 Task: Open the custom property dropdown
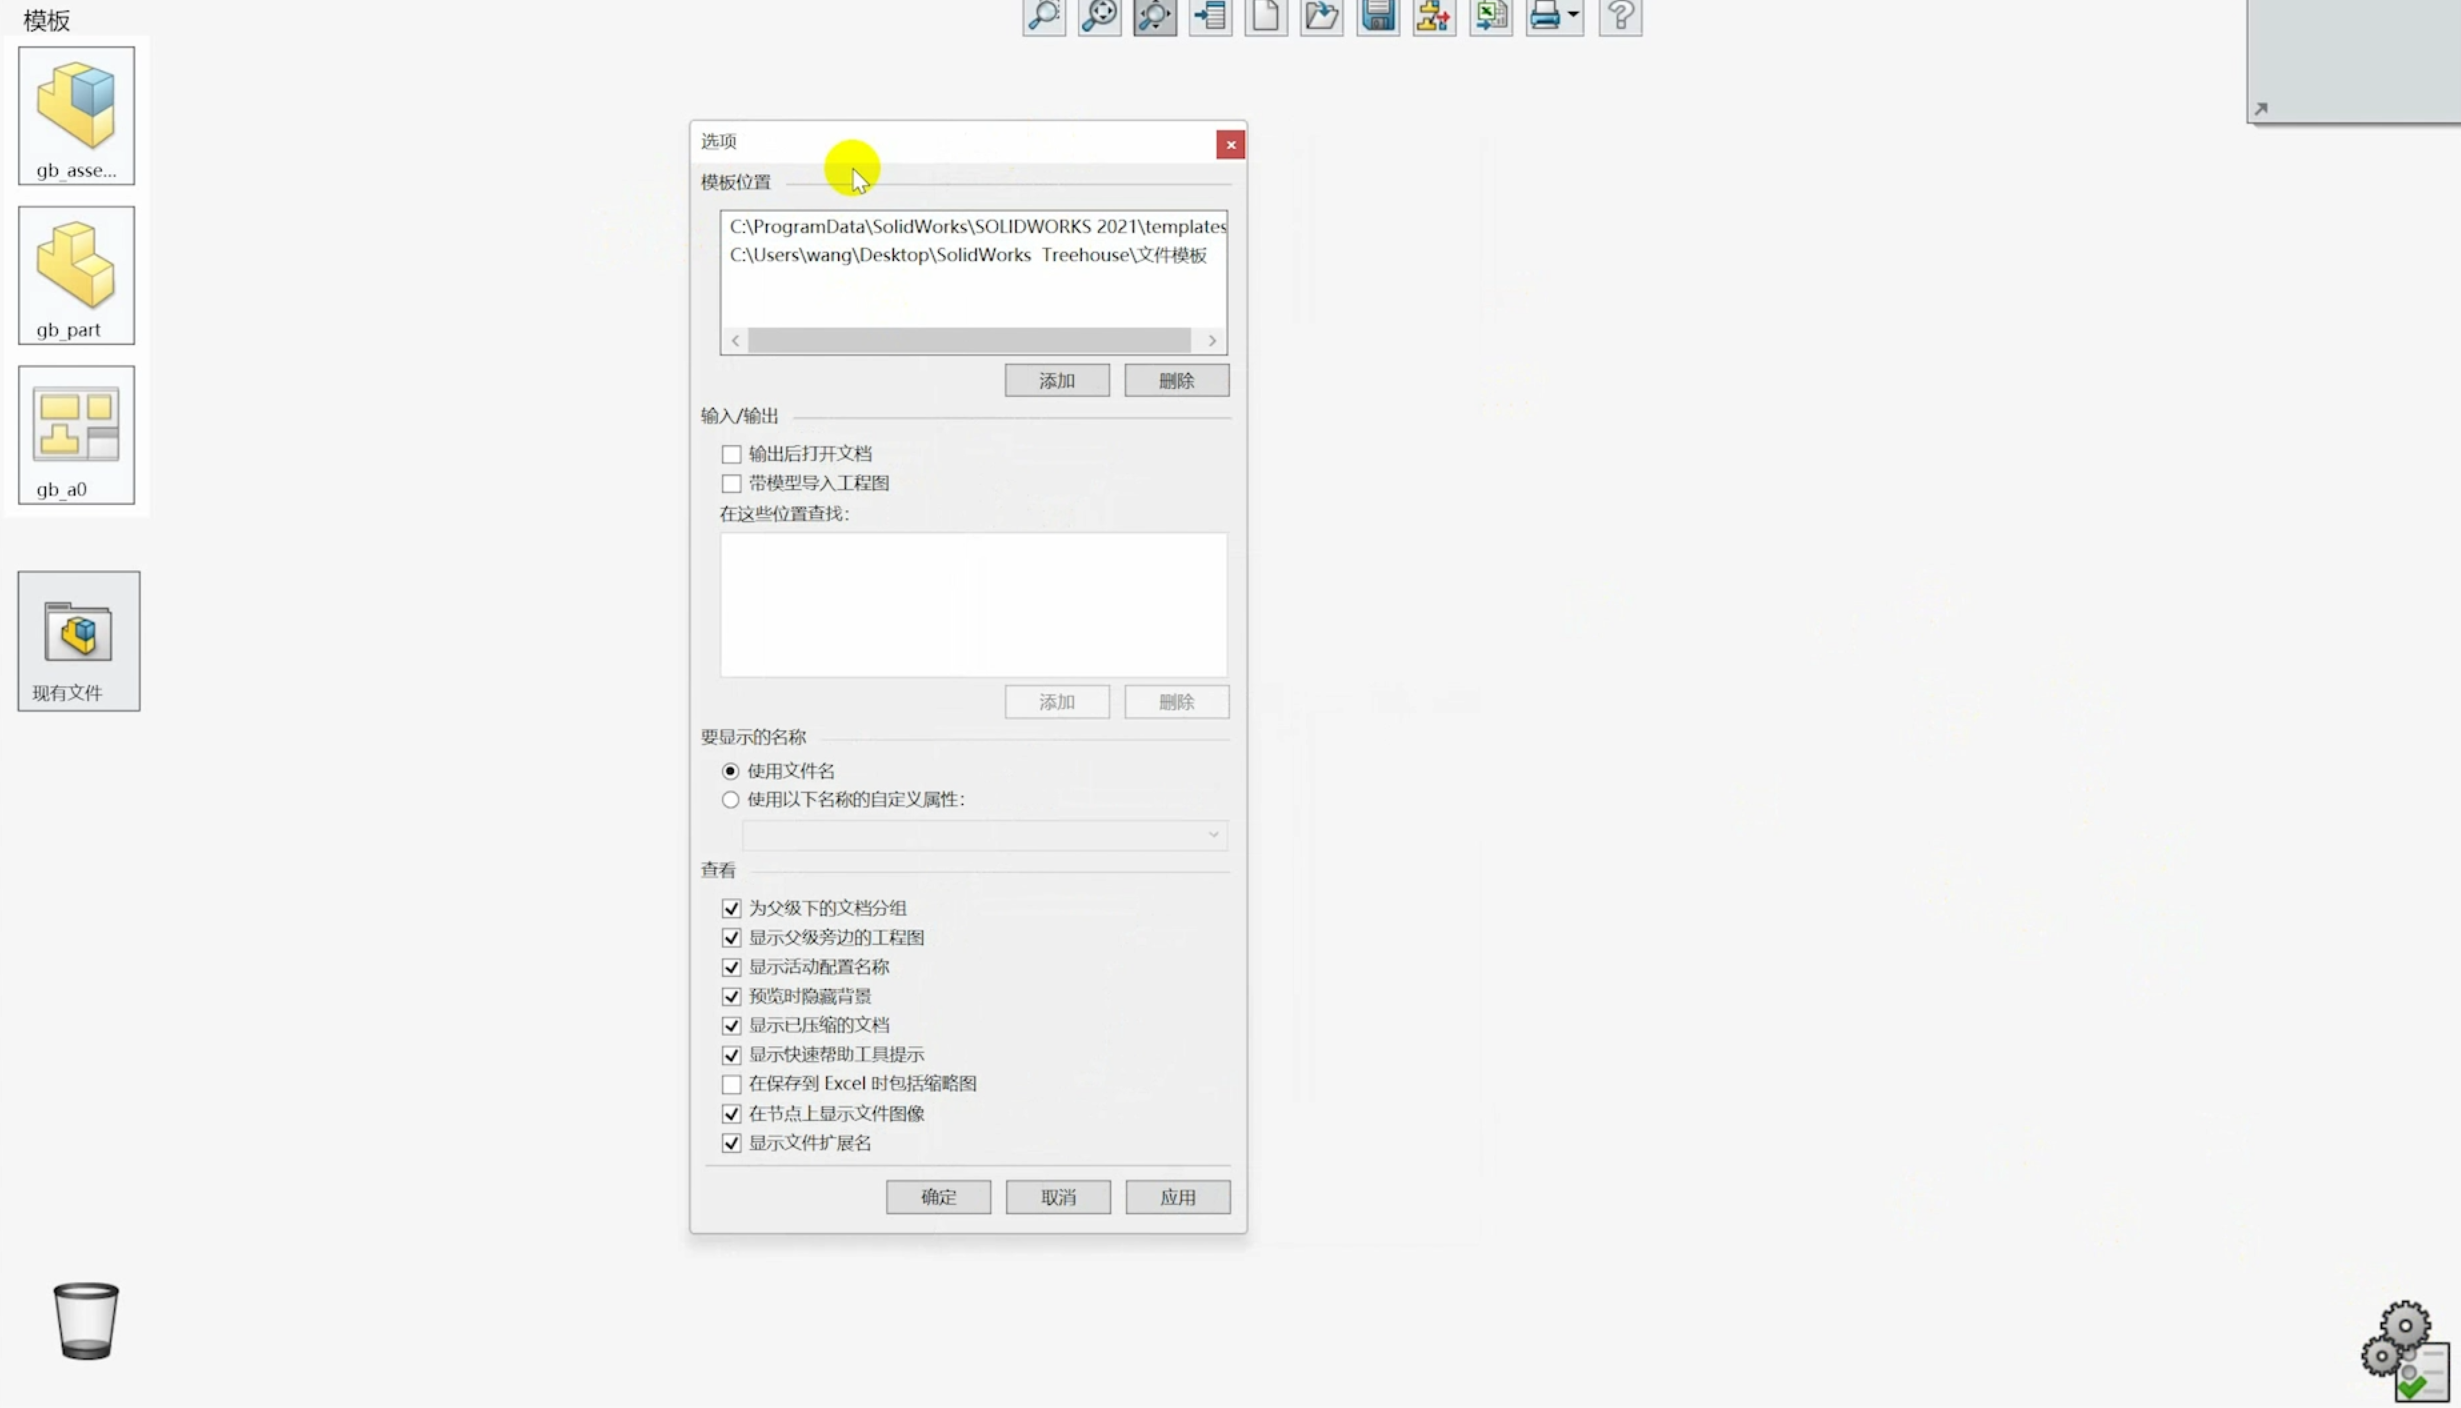pyautogui.click(x=1212, y=835)
